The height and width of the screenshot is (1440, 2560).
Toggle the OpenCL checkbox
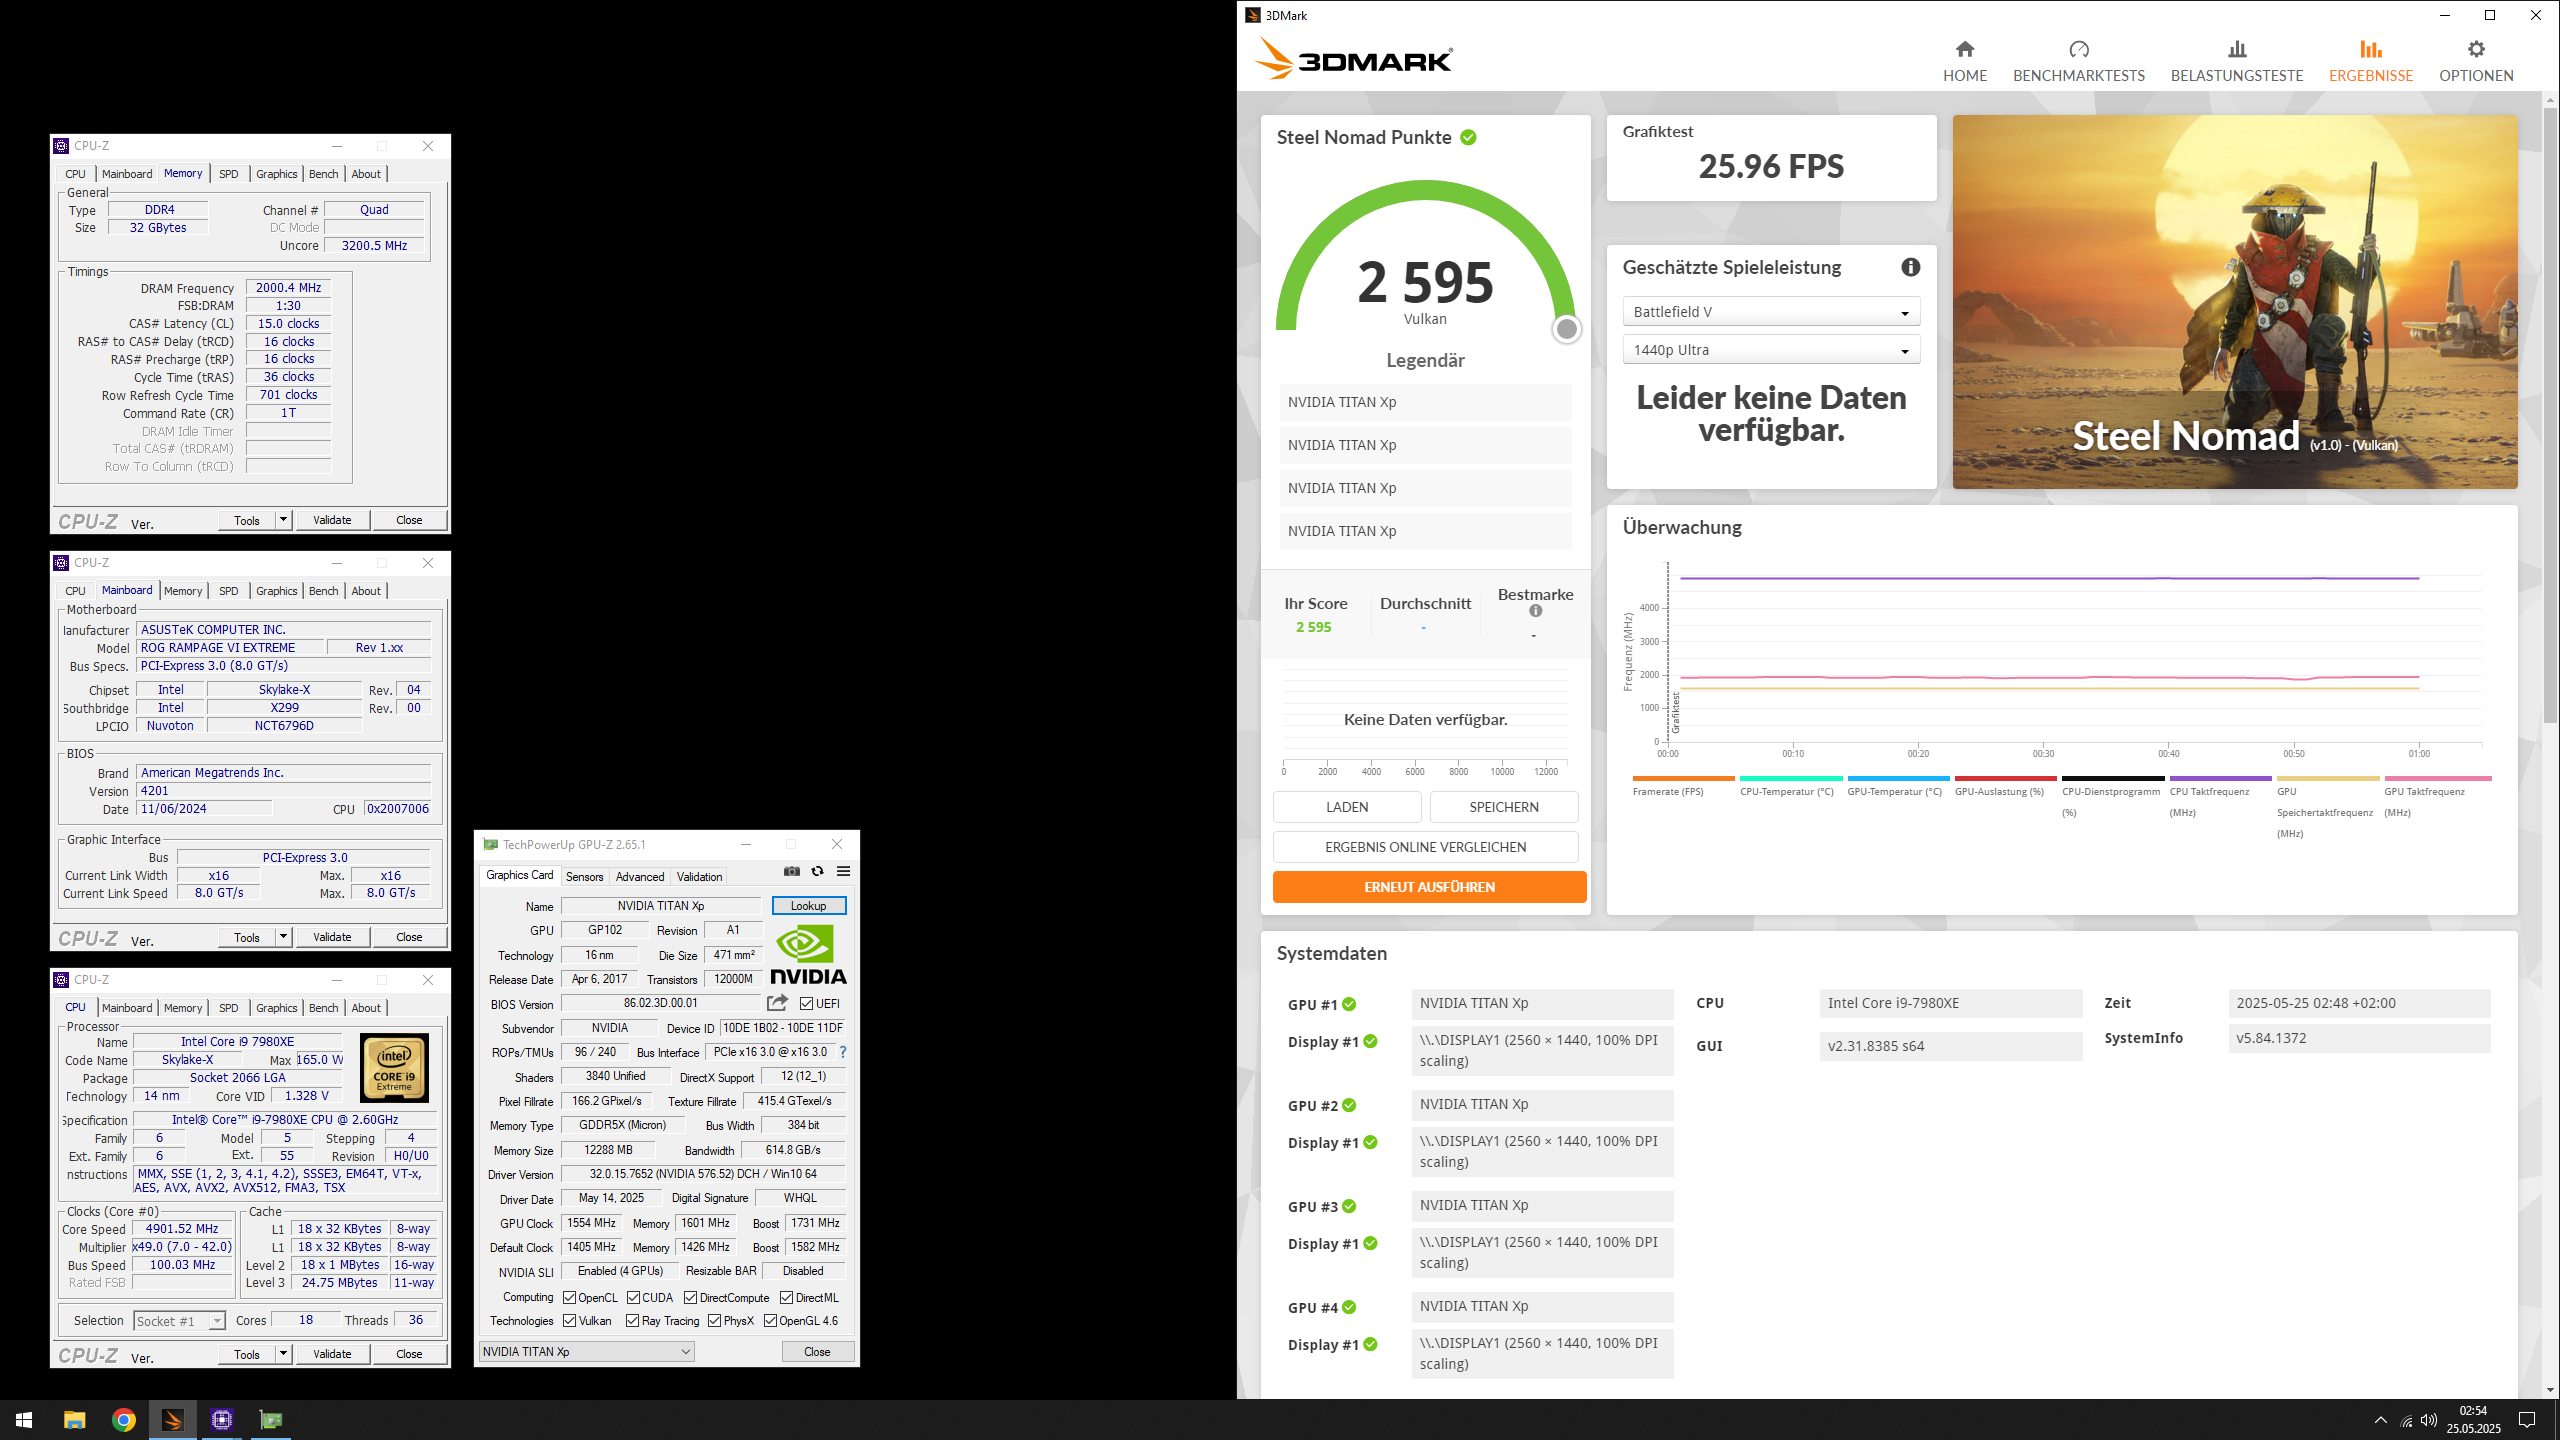tap(569, 1298)
